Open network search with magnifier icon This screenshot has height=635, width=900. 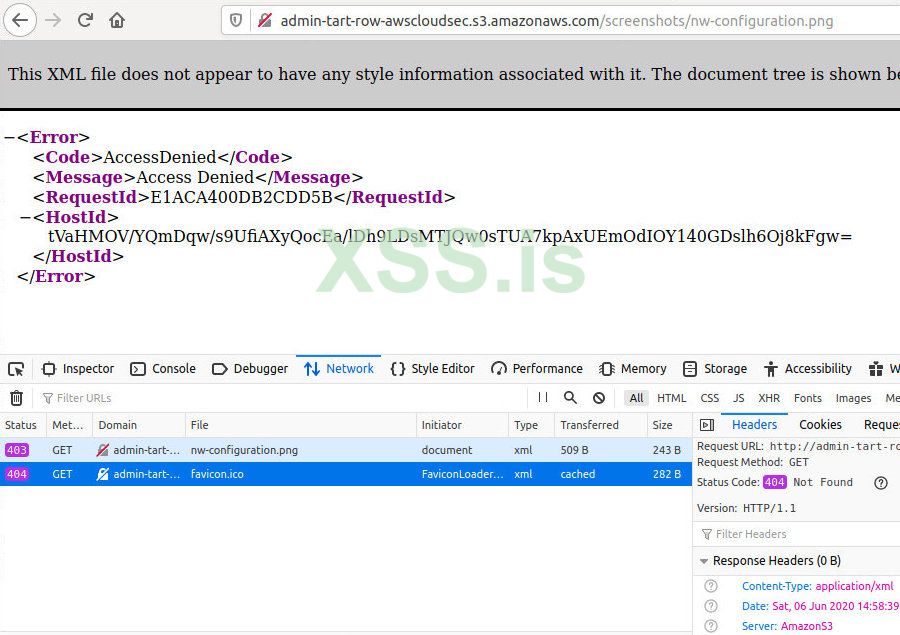coord(570,397)
